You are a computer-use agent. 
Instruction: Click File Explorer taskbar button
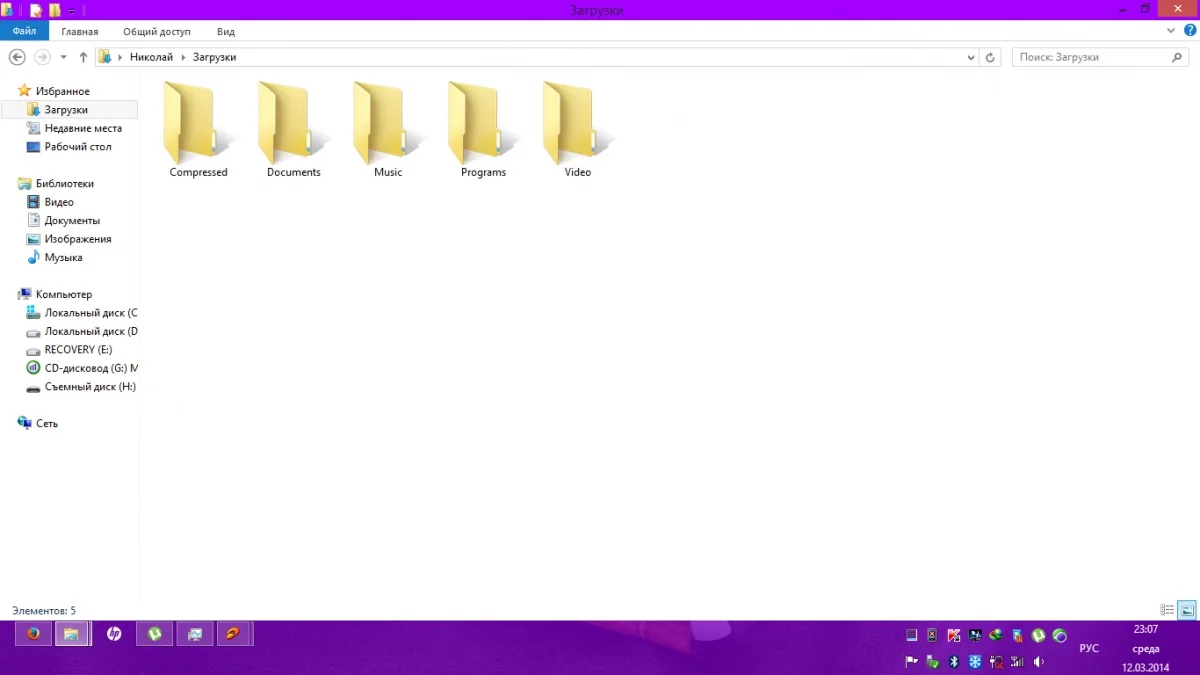click(72, 634)
